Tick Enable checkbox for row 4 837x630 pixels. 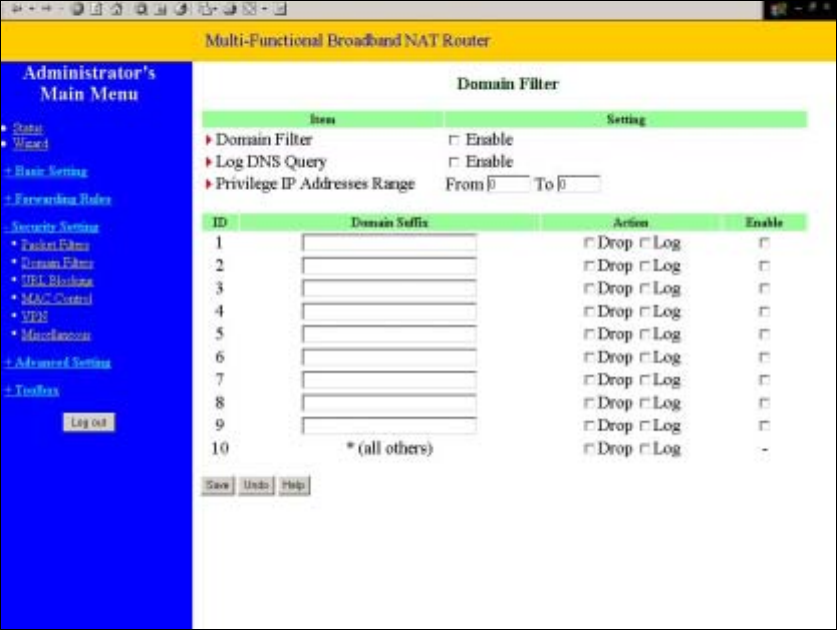(x=764, y=311)
